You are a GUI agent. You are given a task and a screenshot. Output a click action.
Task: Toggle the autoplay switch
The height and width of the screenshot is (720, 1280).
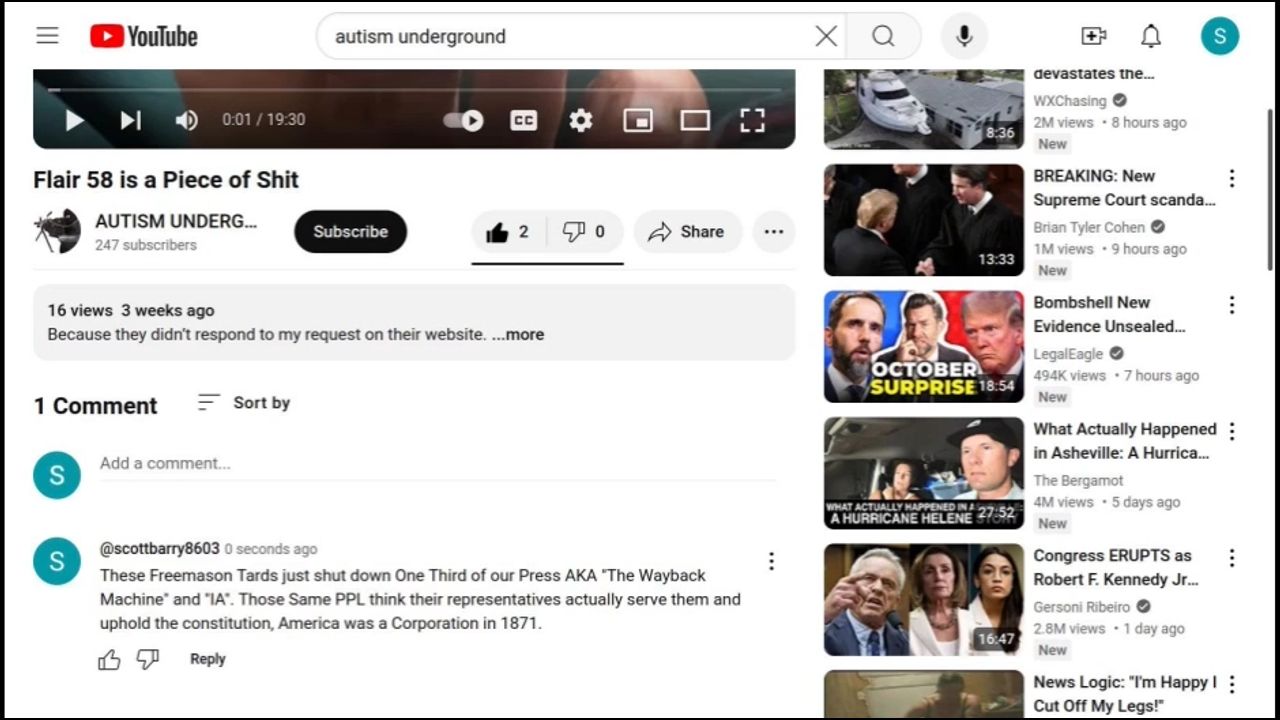coord(464,120)
